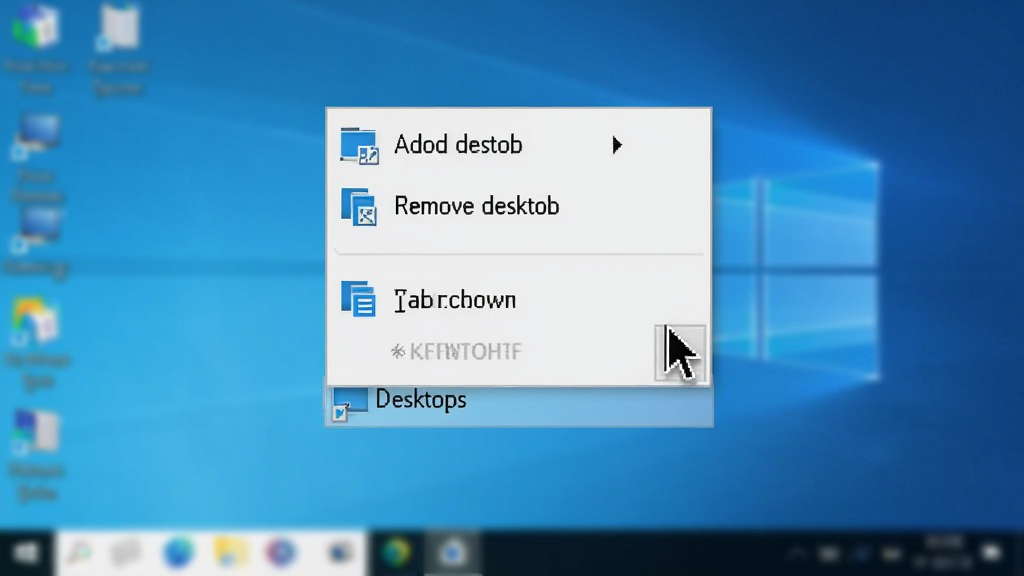Select the 'Tab rchown' menu entry

coord(519,300)
